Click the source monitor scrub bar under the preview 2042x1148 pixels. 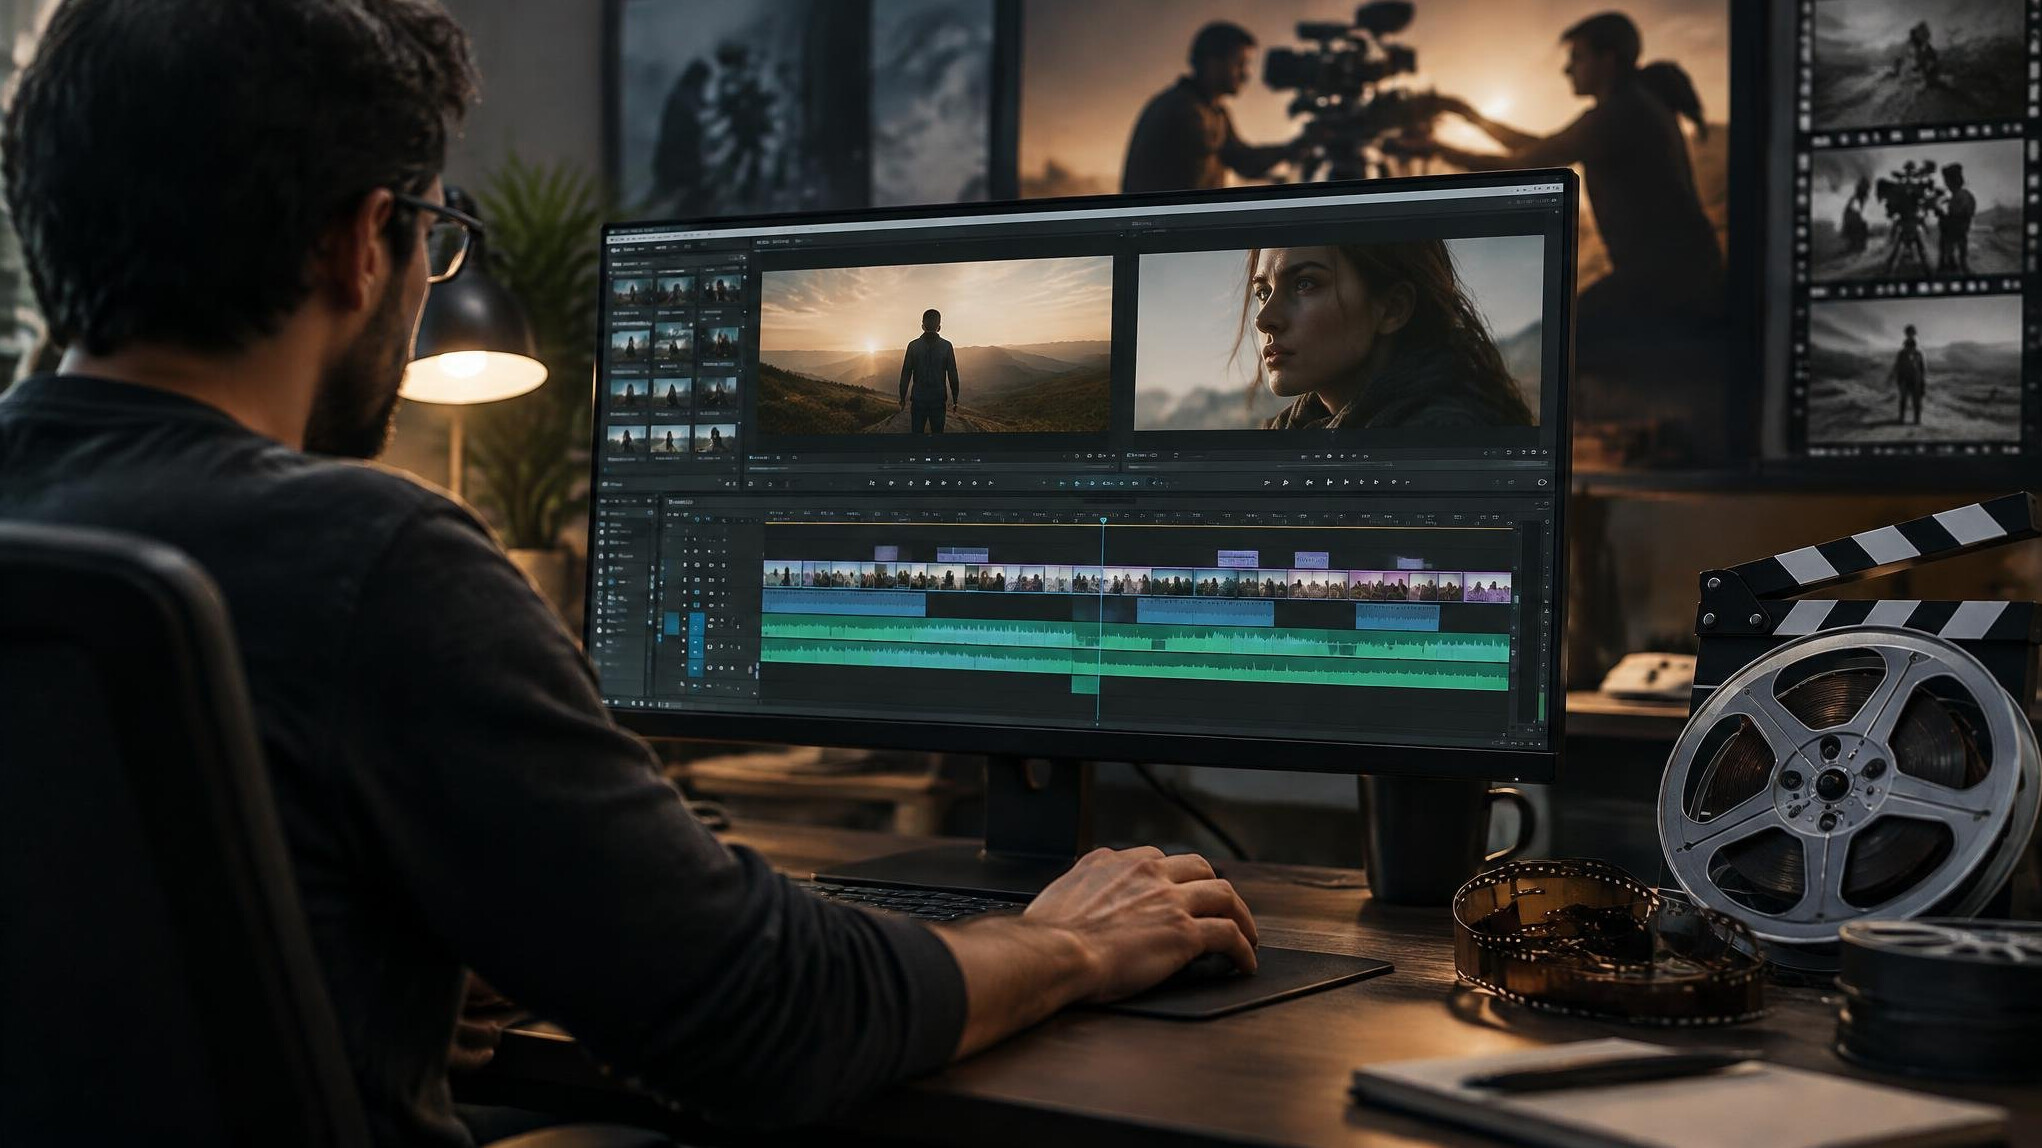tap(930, 467)
